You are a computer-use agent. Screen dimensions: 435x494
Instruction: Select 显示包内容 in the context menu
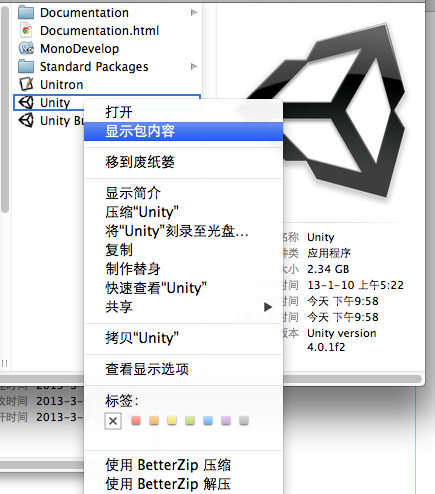(x=183, y=131)
